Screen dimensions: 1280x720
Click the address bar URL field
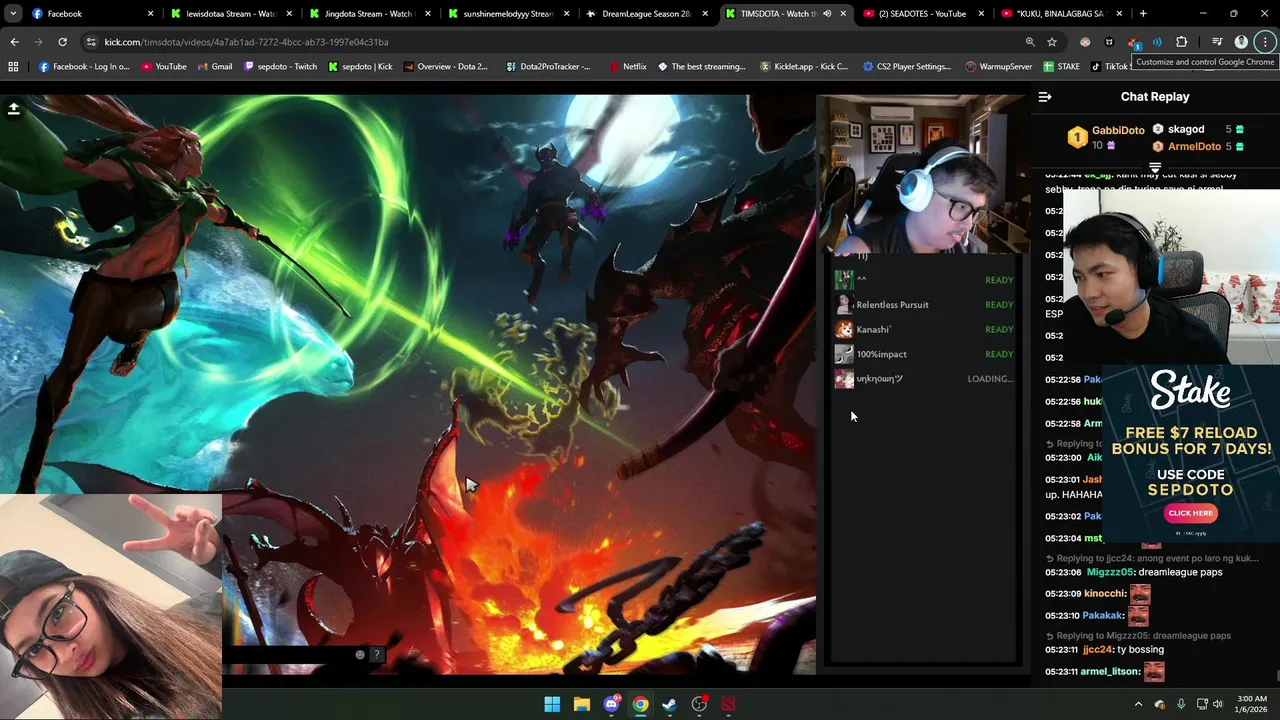coord(550,42)
